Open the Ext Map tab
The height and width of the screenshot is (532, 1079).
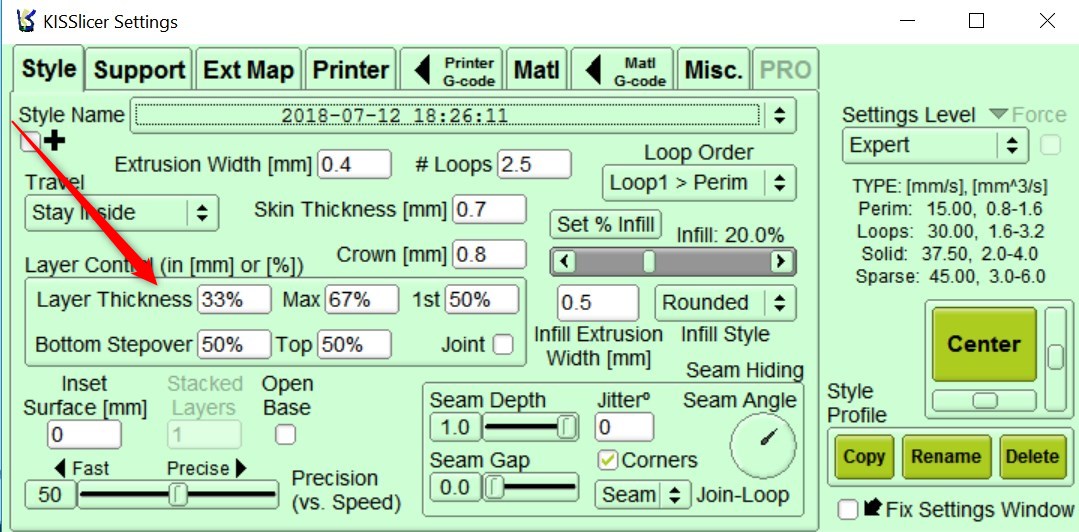click(x=248, y=70)
